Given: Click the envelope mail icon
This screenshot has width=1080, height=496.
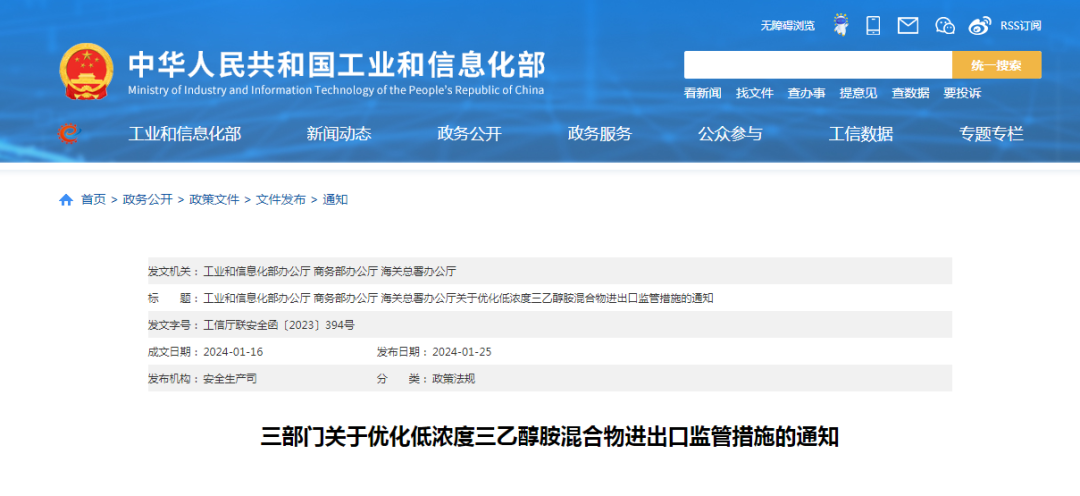Looking at the screenshot, I should 908,25.
